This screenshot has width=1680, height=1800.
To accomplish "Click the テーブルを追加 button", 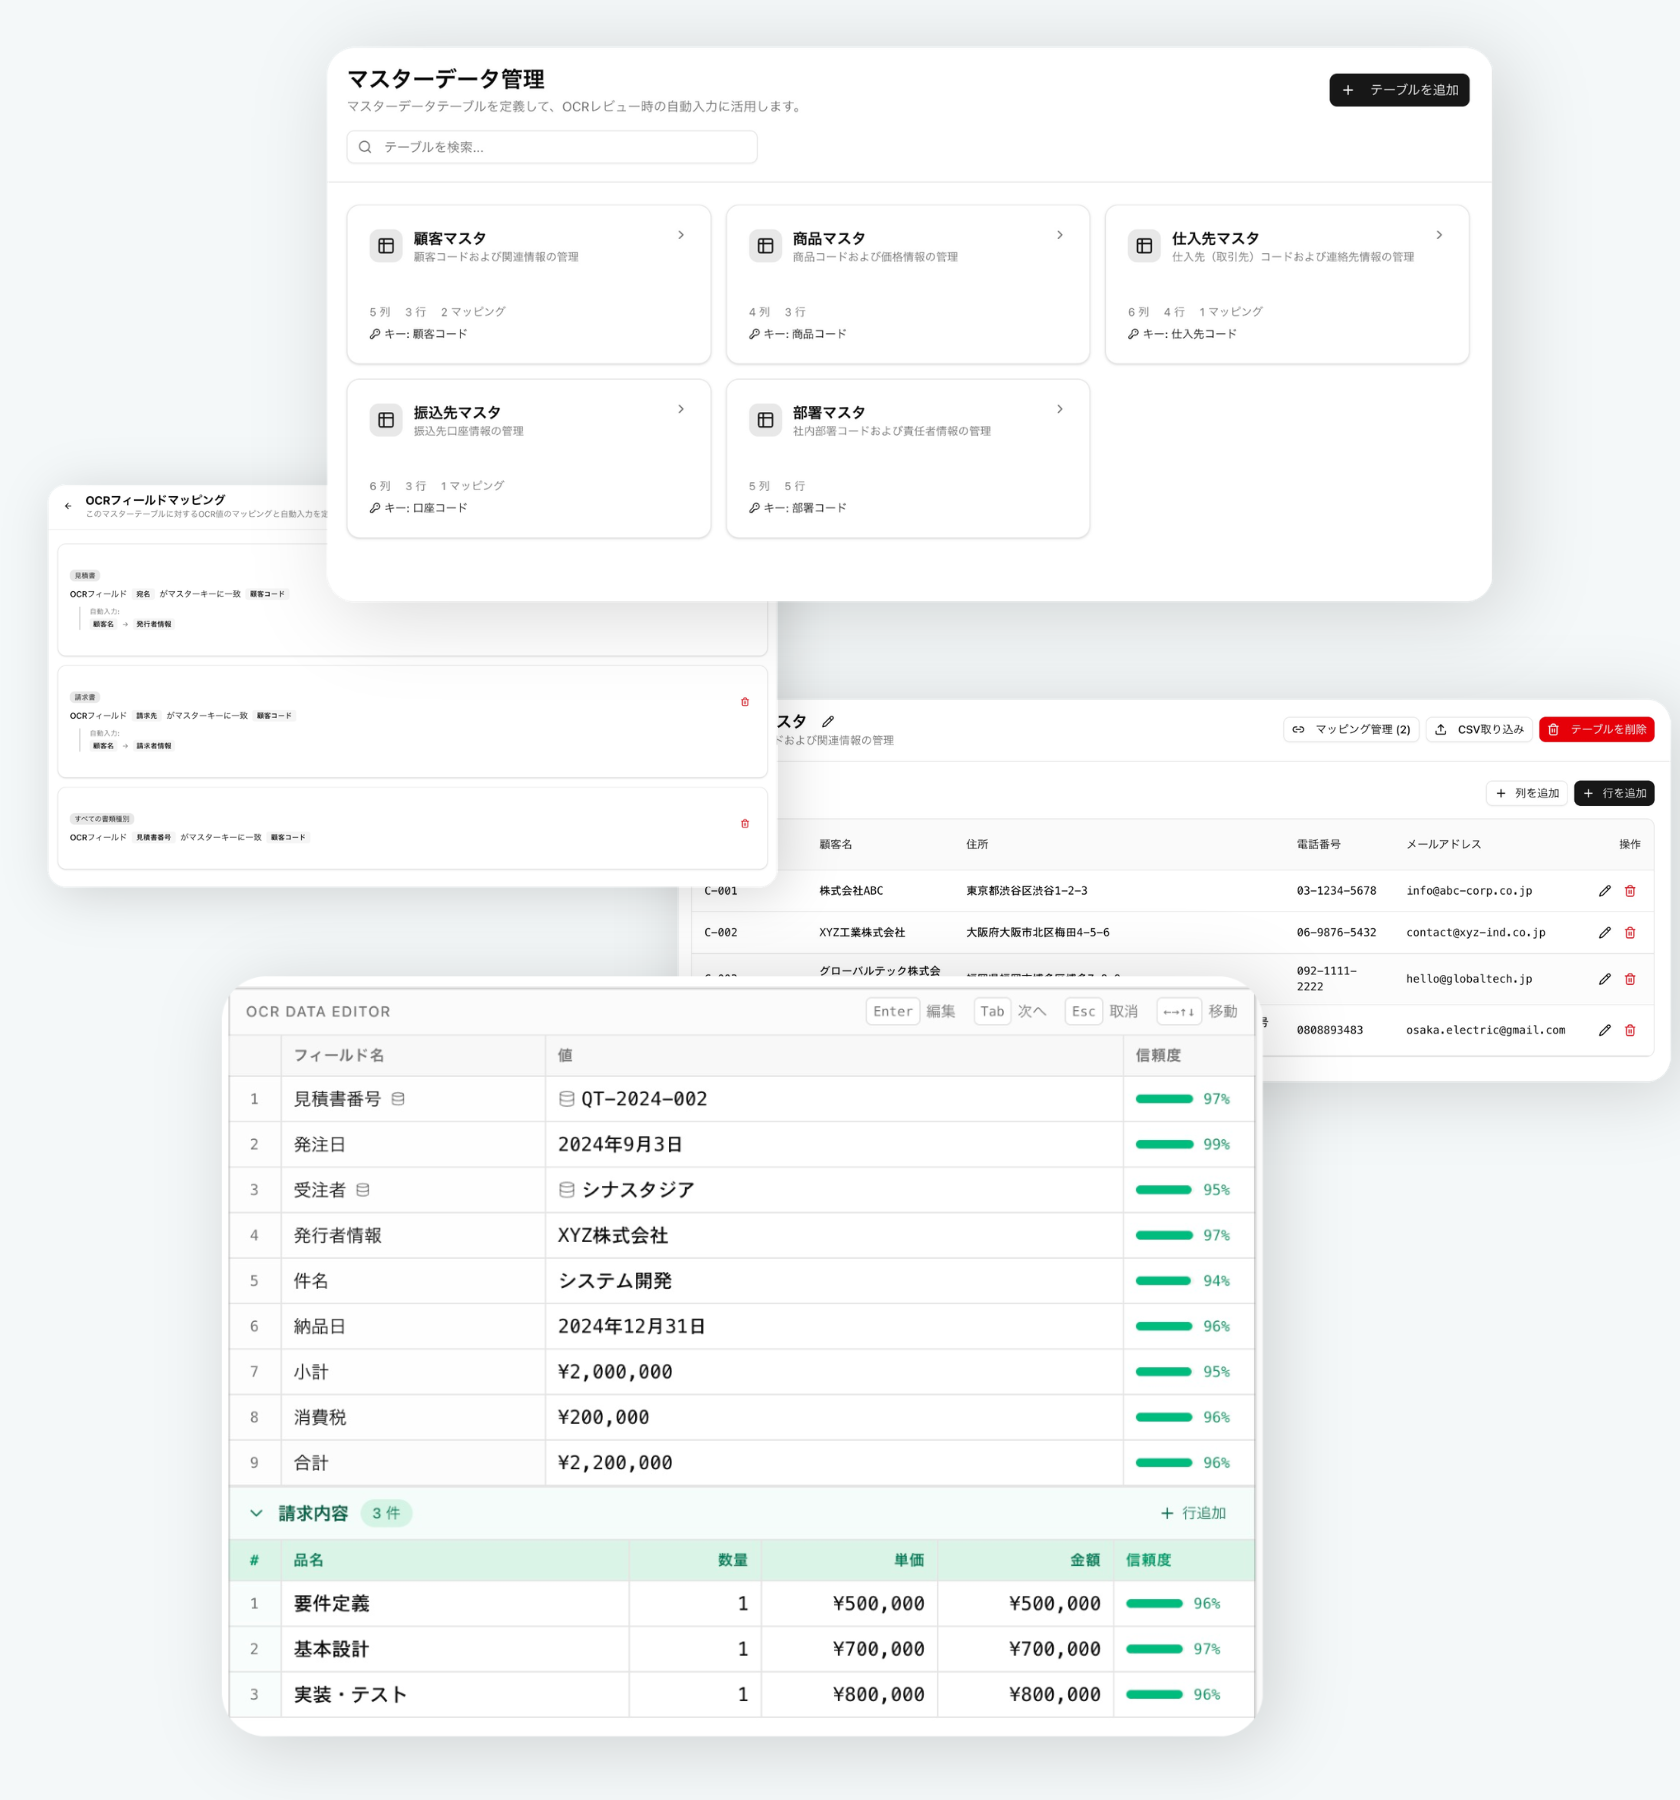I will point(1398,90).
